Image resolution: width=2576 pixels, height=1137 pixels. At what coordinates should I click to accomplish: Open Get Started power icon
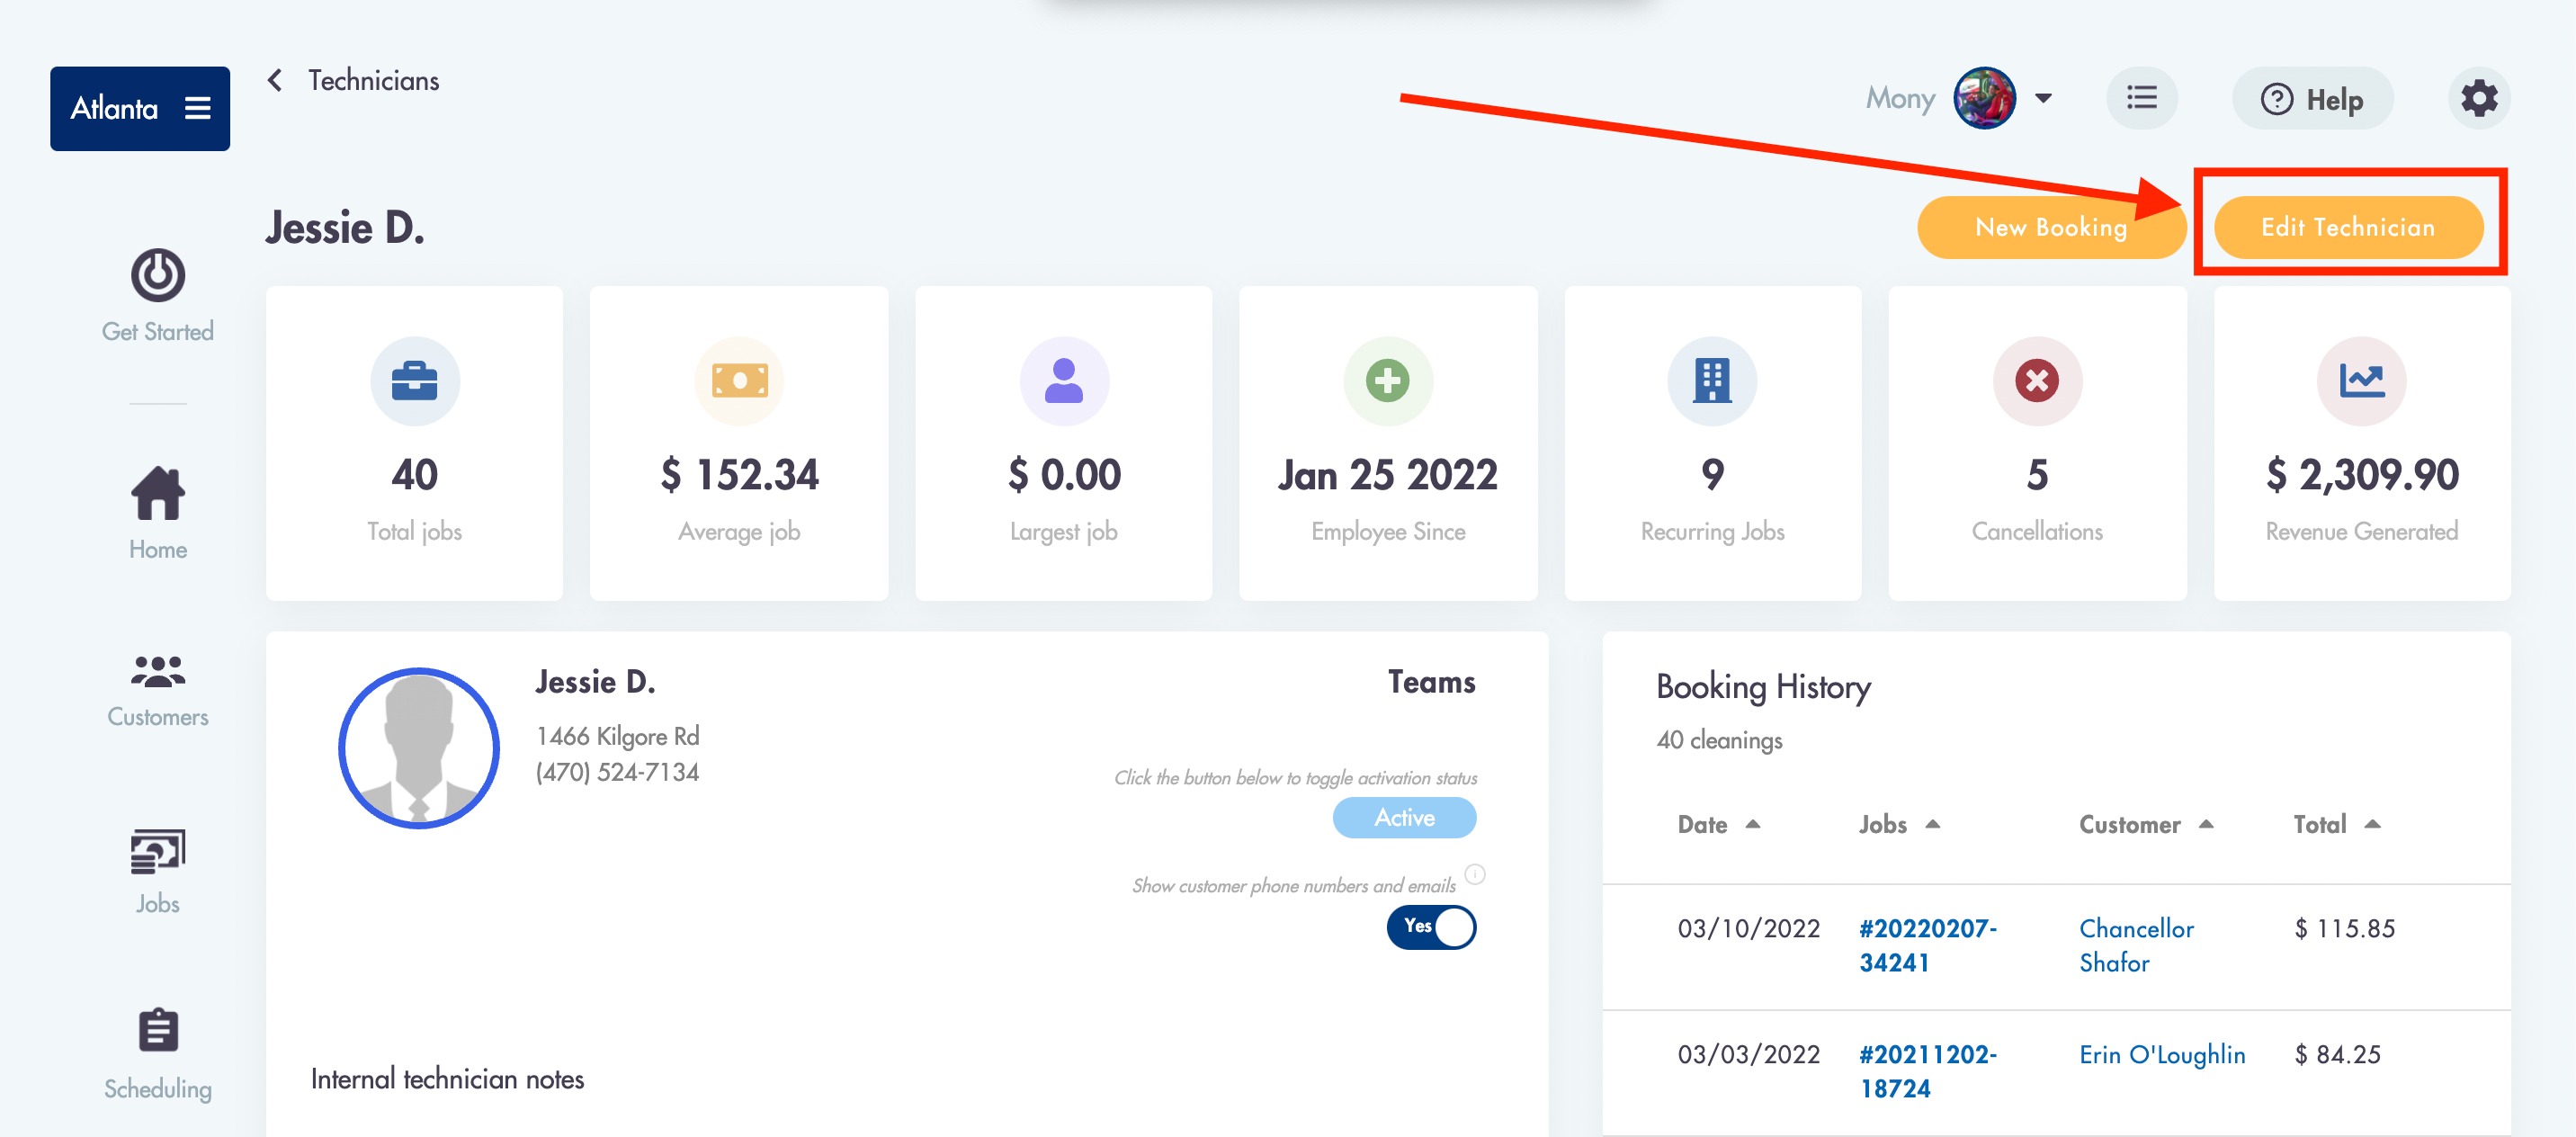click(158, 276)
